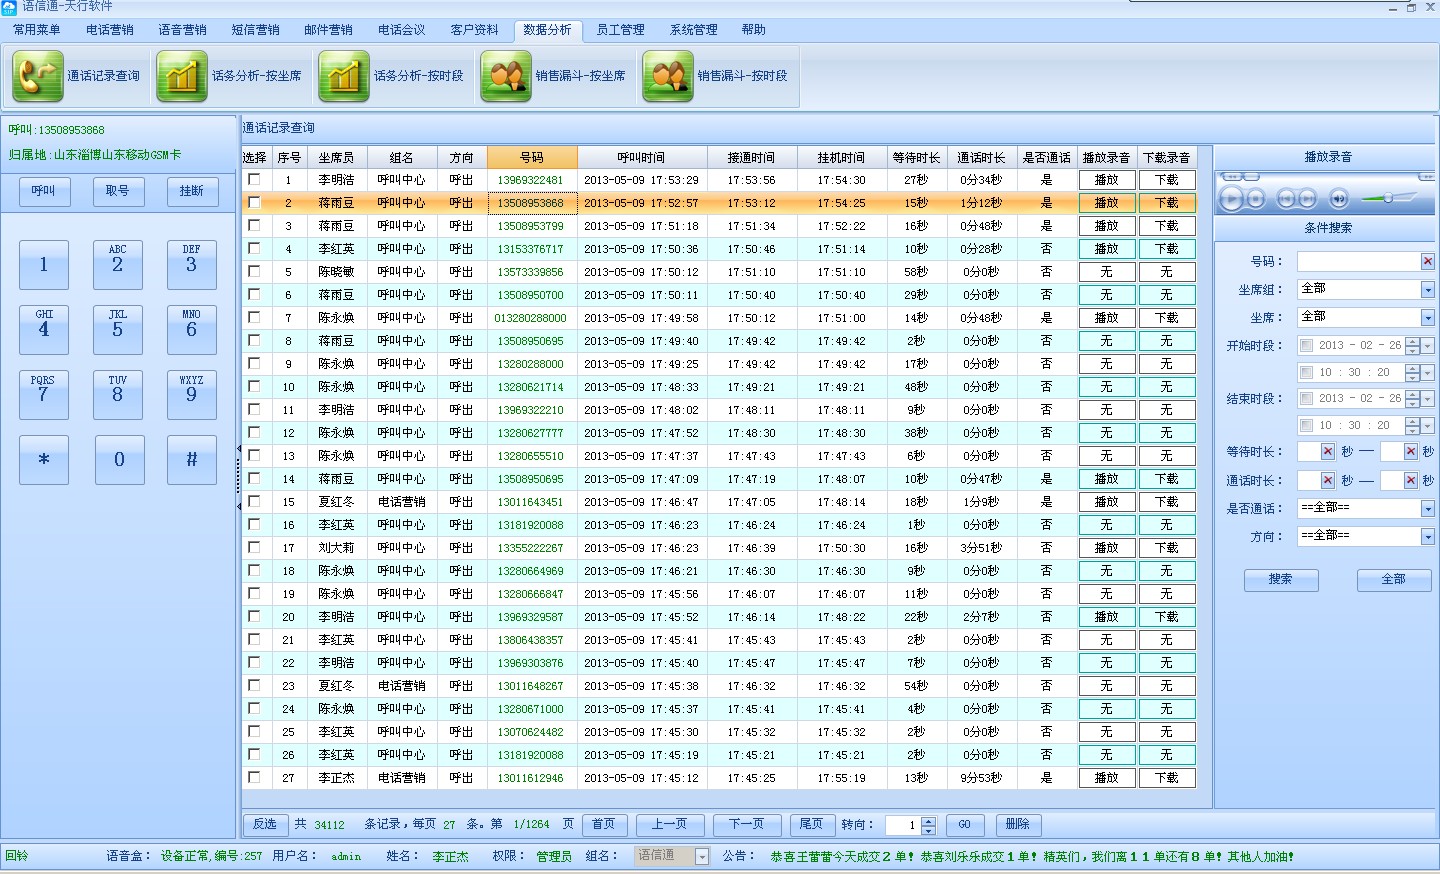
Task: Click the 话务分析-按坐席 chart icon
Action: click(x=182, y=76)
